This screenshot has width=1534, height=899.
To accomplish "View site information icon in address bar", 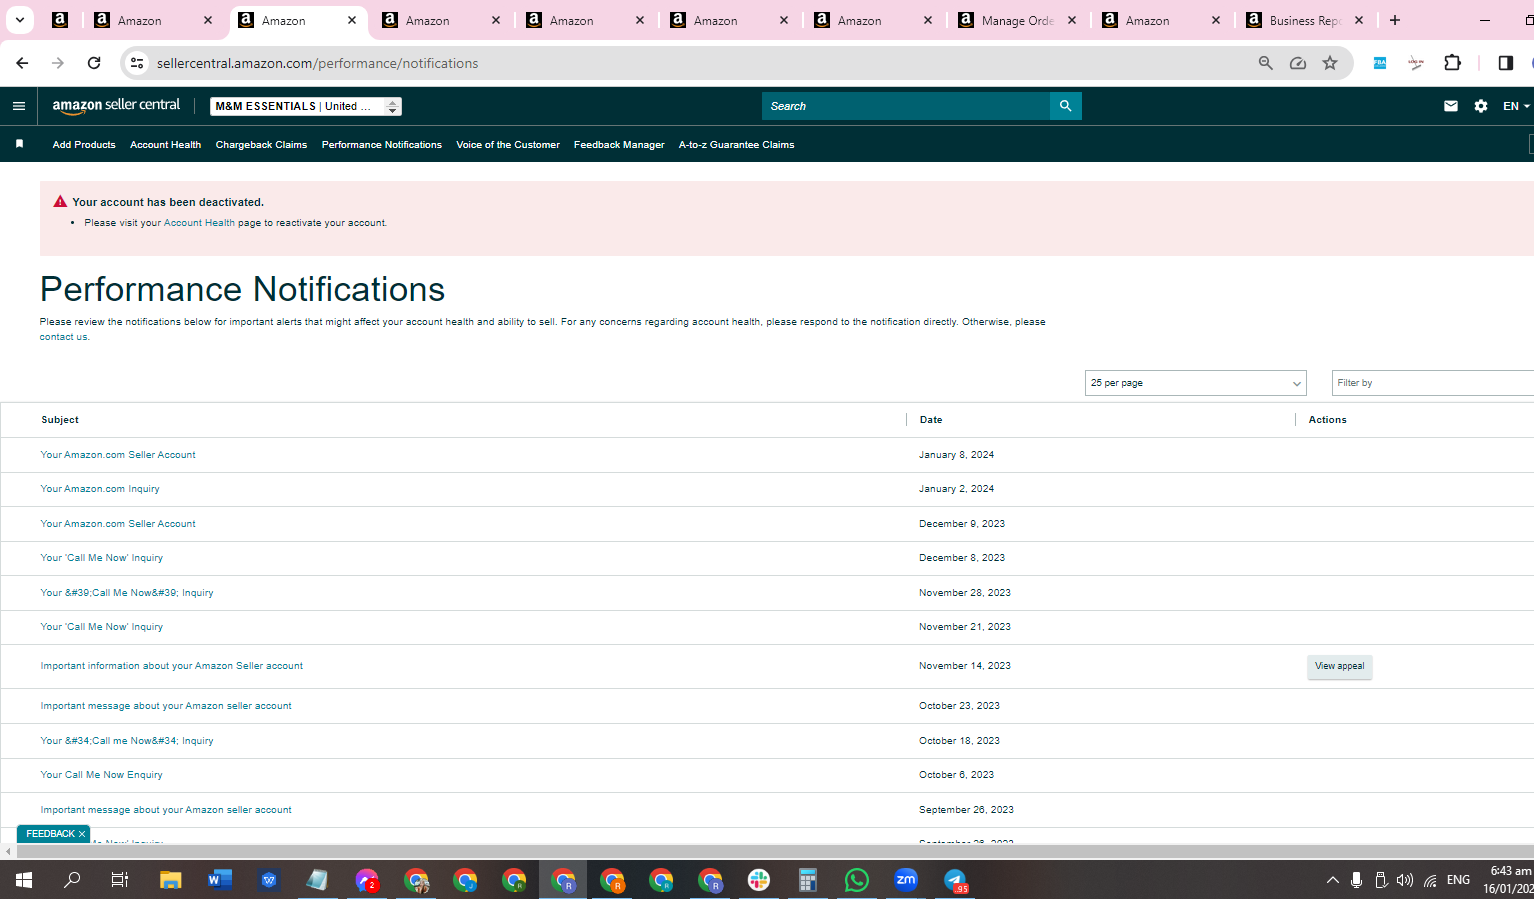I will coord(138,63).
